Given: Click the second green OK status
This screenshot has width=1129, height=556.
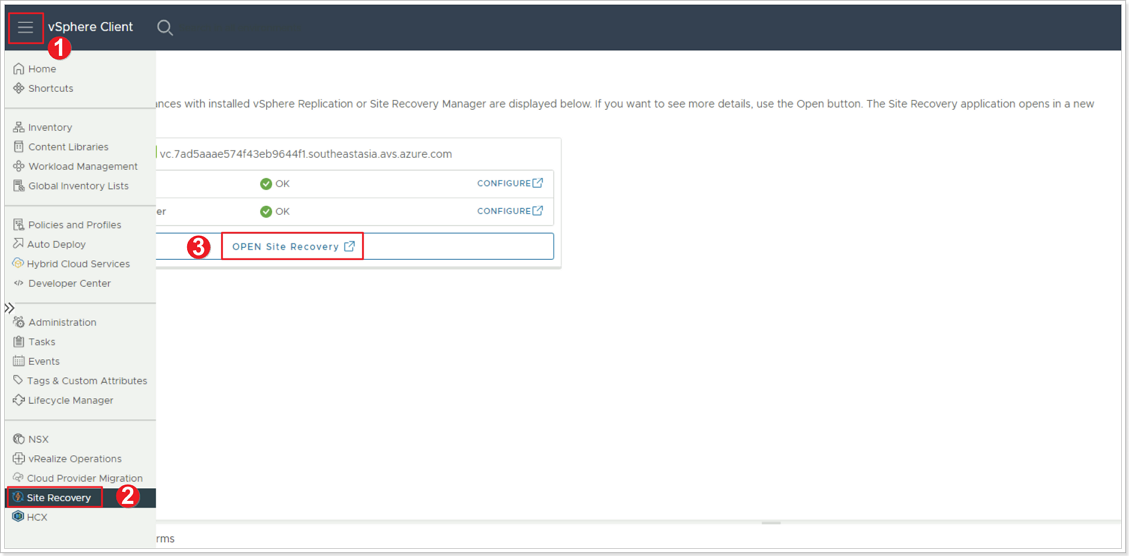Looking at the screenshot, I should [274, 212].
